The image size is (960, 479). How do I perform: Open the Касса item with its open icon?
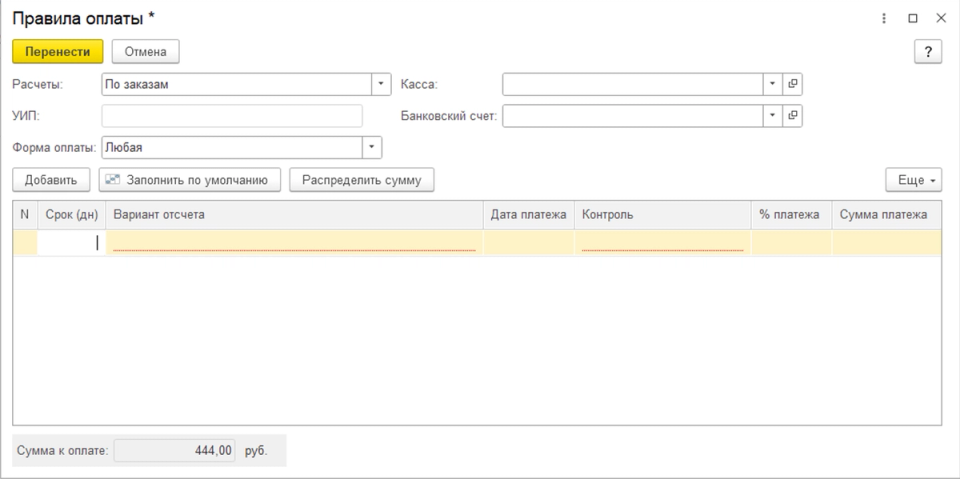(x=792, y=84)
